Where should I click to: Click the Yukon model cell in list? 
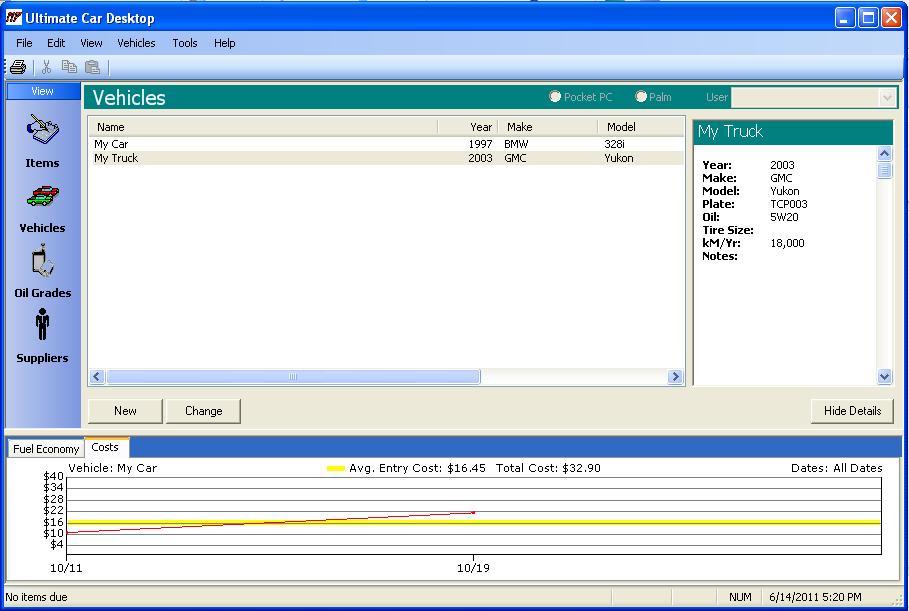coord(619,158)
